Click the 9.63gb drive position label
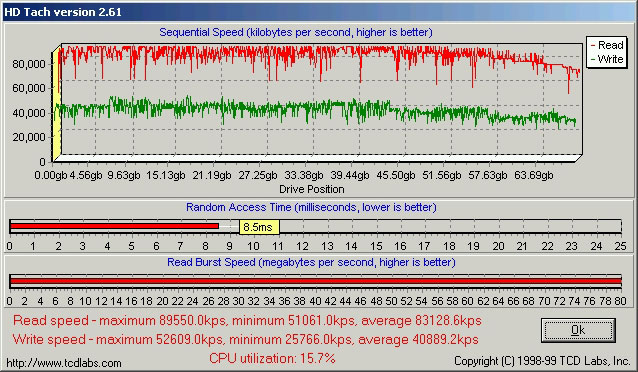The image size is (638, 372). pyautogui.click(x=124, y=175)
